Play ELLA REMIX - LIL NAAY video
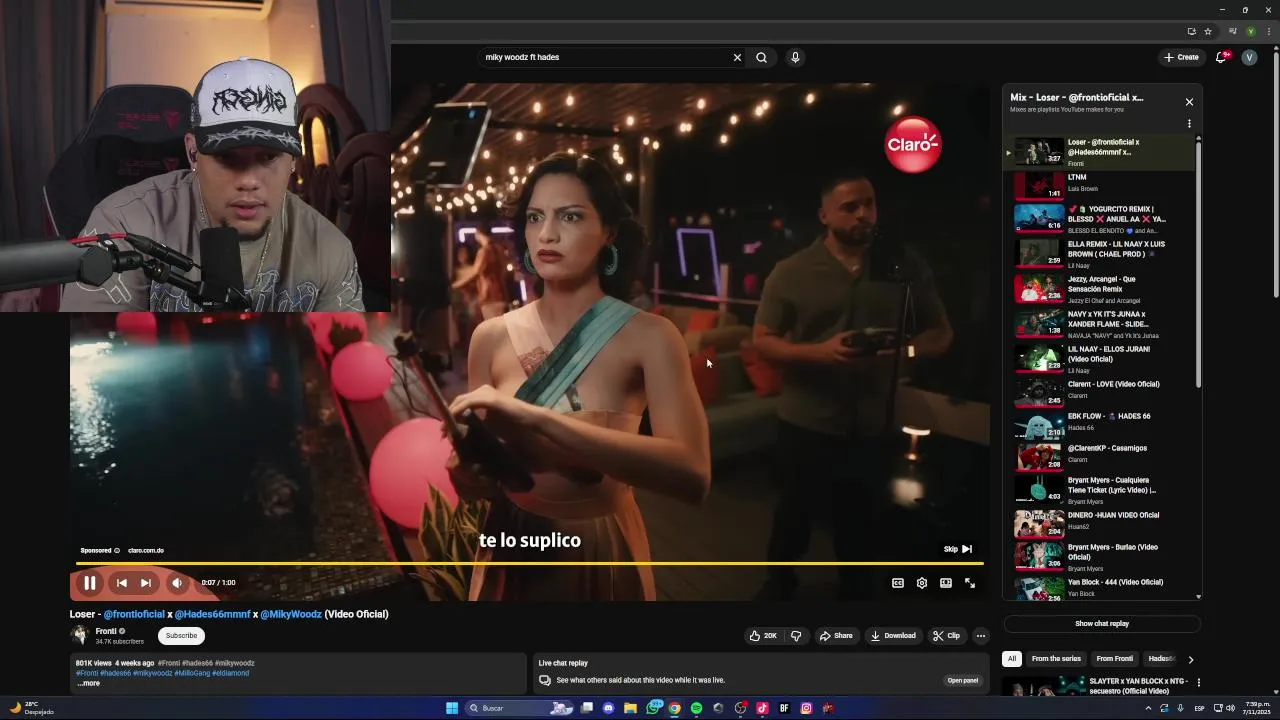Screen dimensions: 1280x720 [x=1099, y=254]
